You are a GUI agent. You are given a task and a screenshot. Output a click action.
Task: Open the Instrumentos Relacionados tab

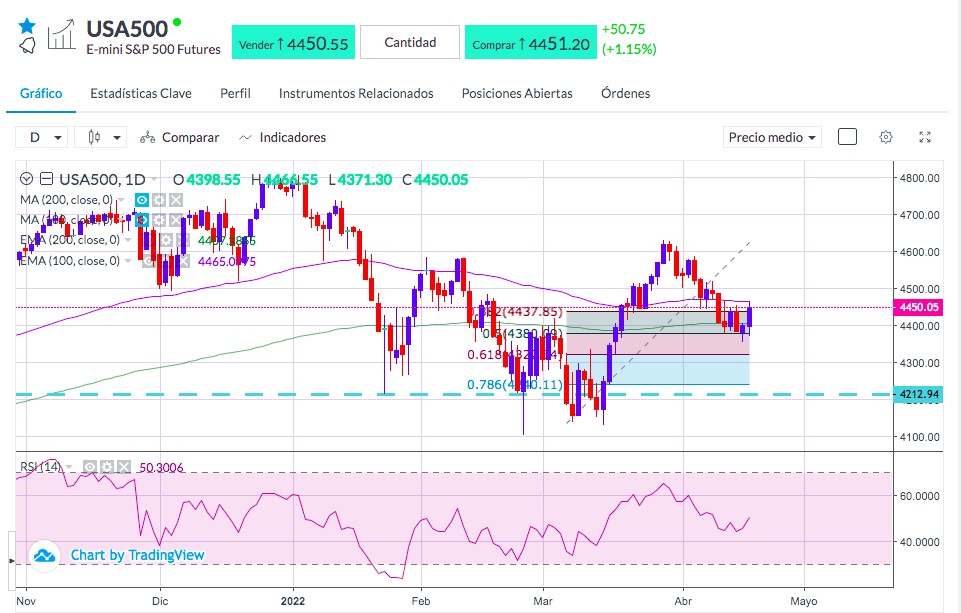point(356,93)
